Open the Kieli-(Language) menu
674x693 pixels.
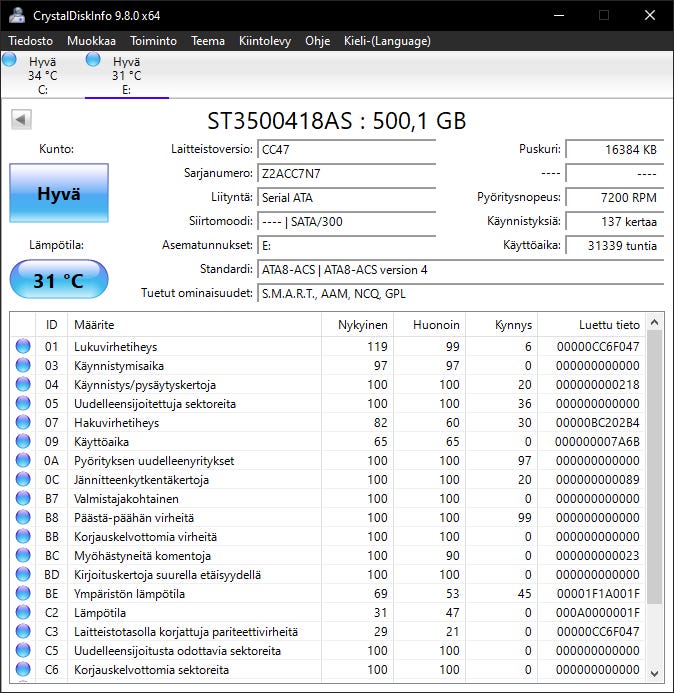click(x=387, y=41)
